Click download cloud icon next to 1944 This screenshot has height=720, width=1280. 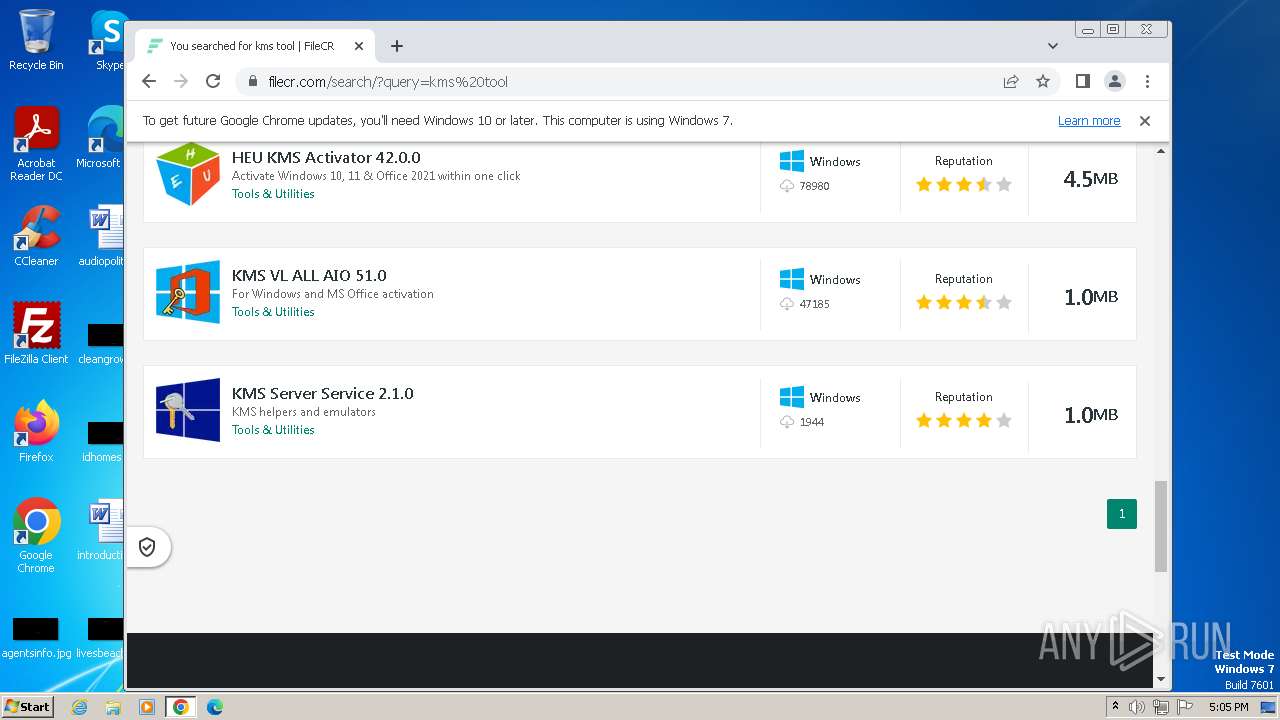pyautogui.click(x=787, y=422)
